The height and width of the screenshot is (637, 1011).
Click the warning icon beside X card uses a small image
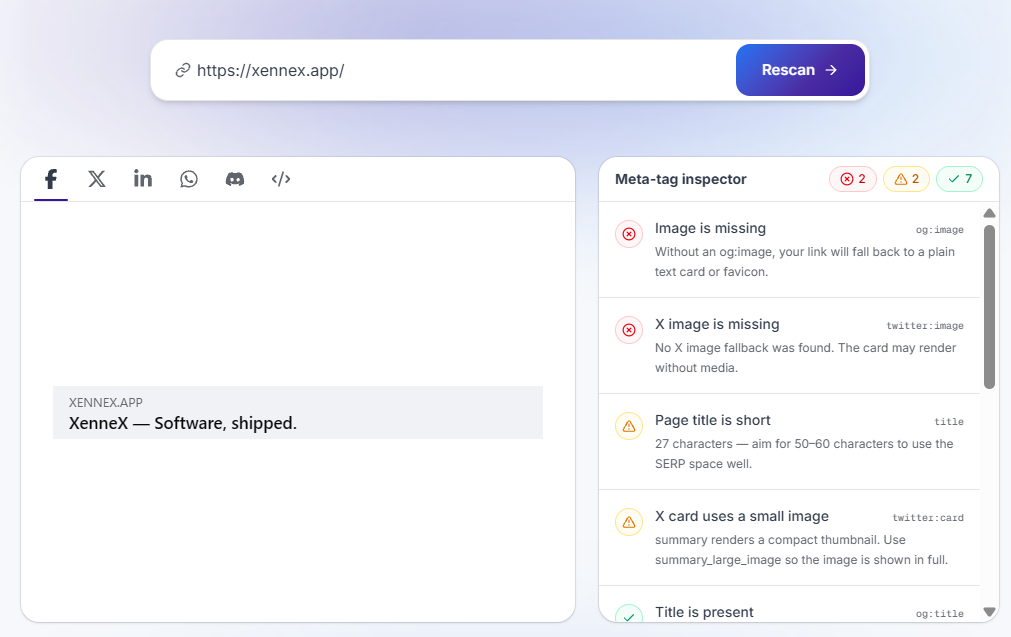click(x=629, y=522)
